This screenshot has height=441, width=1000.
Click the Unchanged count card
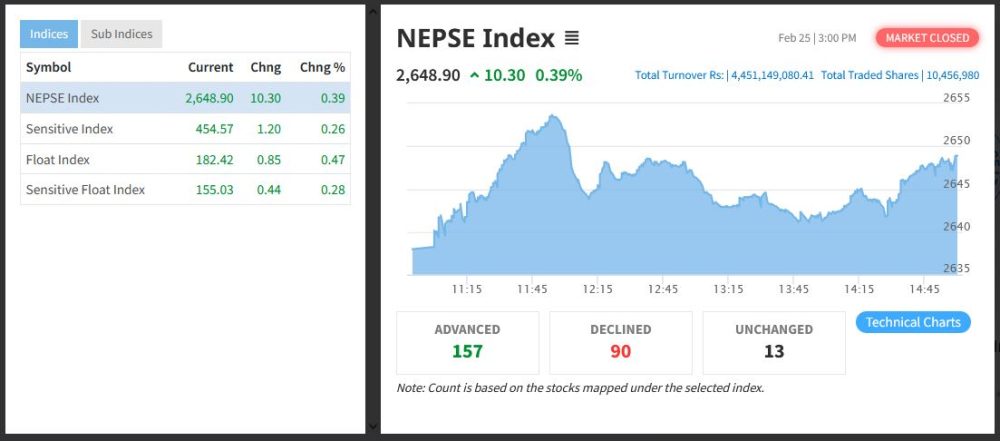pyautogui.click(x=773, y=342)
